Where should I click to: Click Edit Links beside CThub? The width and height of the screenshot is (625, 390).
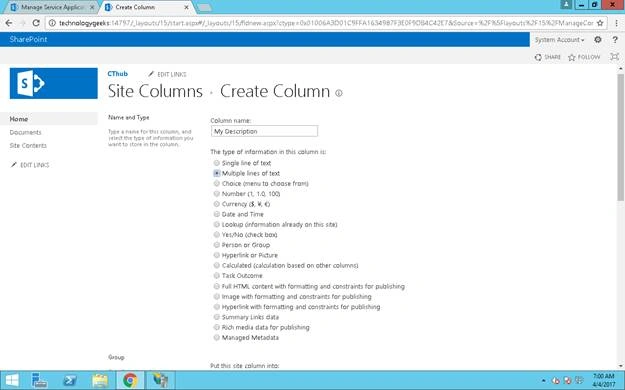[x=167, y=74]
